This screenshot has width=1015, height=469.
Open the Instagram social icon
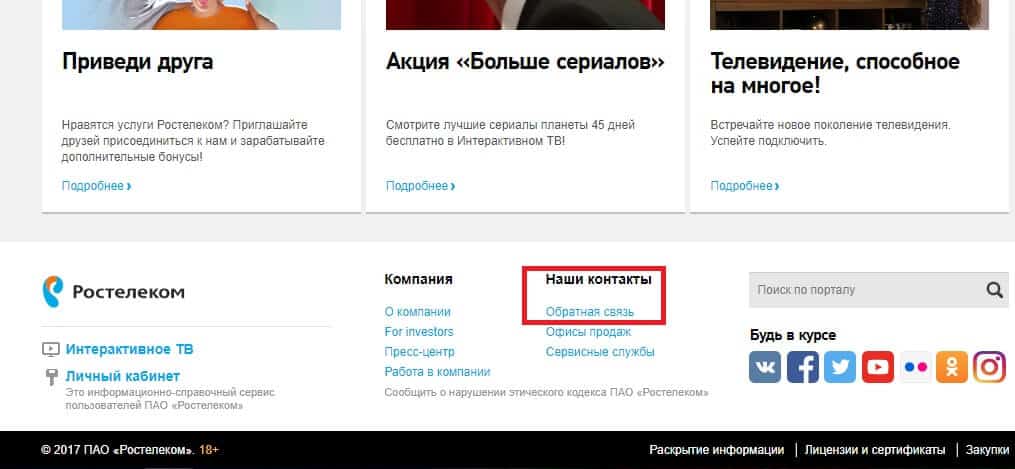click(x=989, y=367)
